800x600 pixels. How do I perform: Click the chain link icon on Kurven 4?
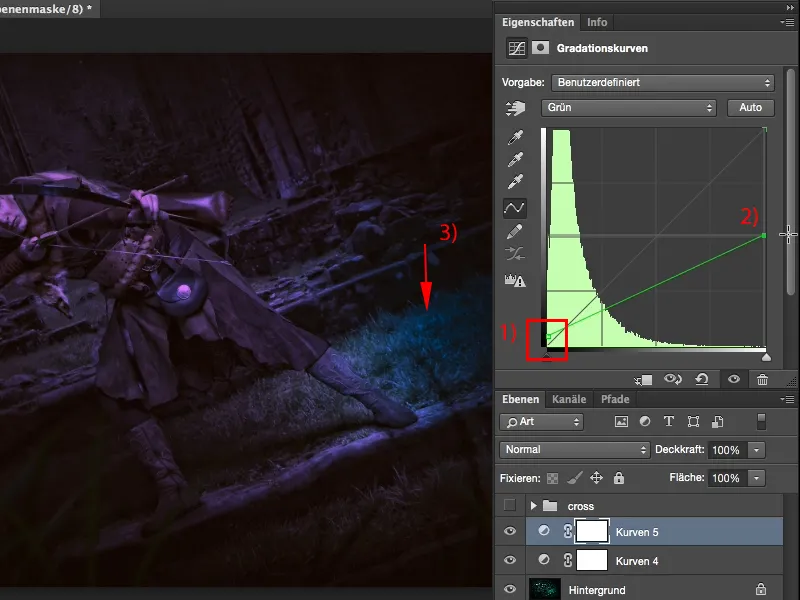[567, 560]
